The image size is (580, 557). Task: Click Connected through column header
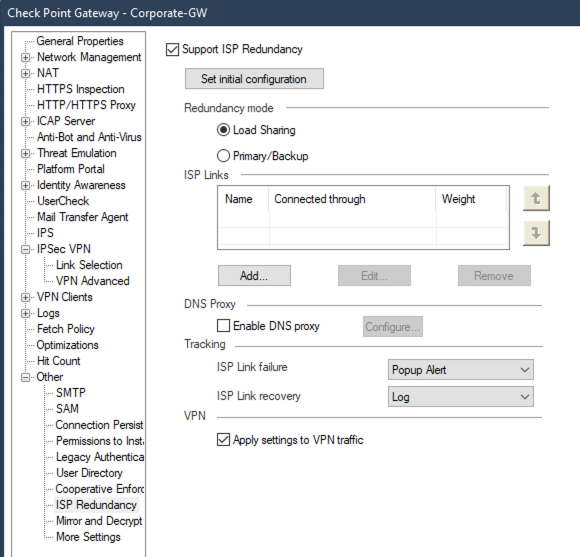(352, 199)
